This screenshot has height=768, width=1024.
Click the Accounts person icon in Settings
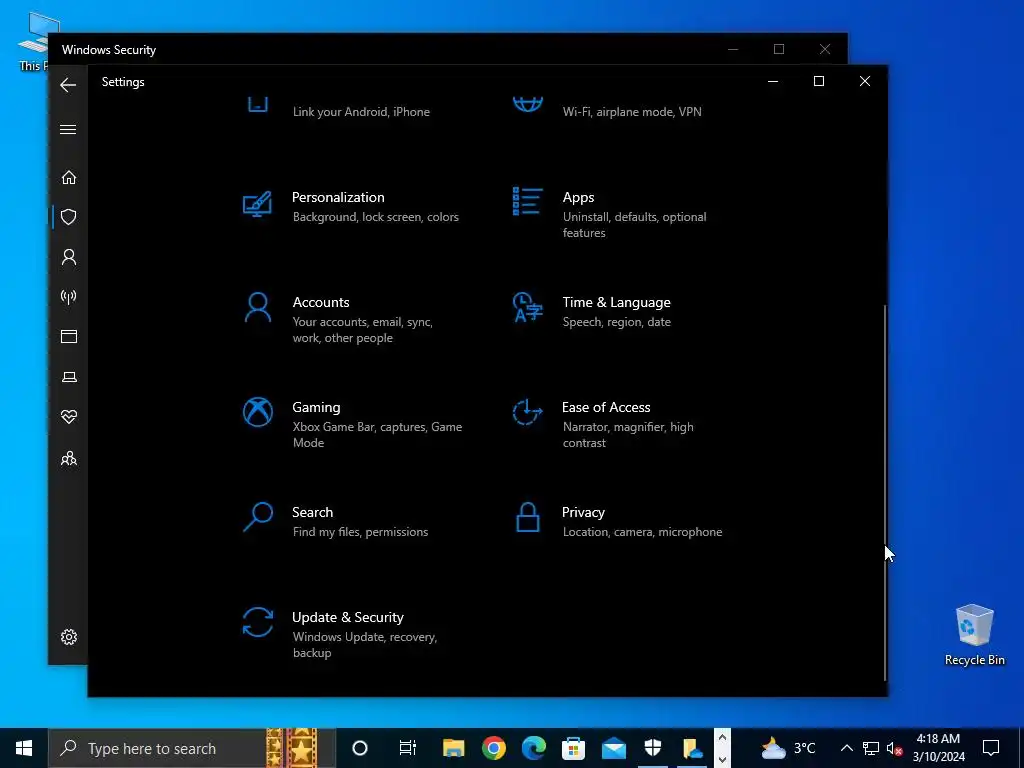[257, 307]
